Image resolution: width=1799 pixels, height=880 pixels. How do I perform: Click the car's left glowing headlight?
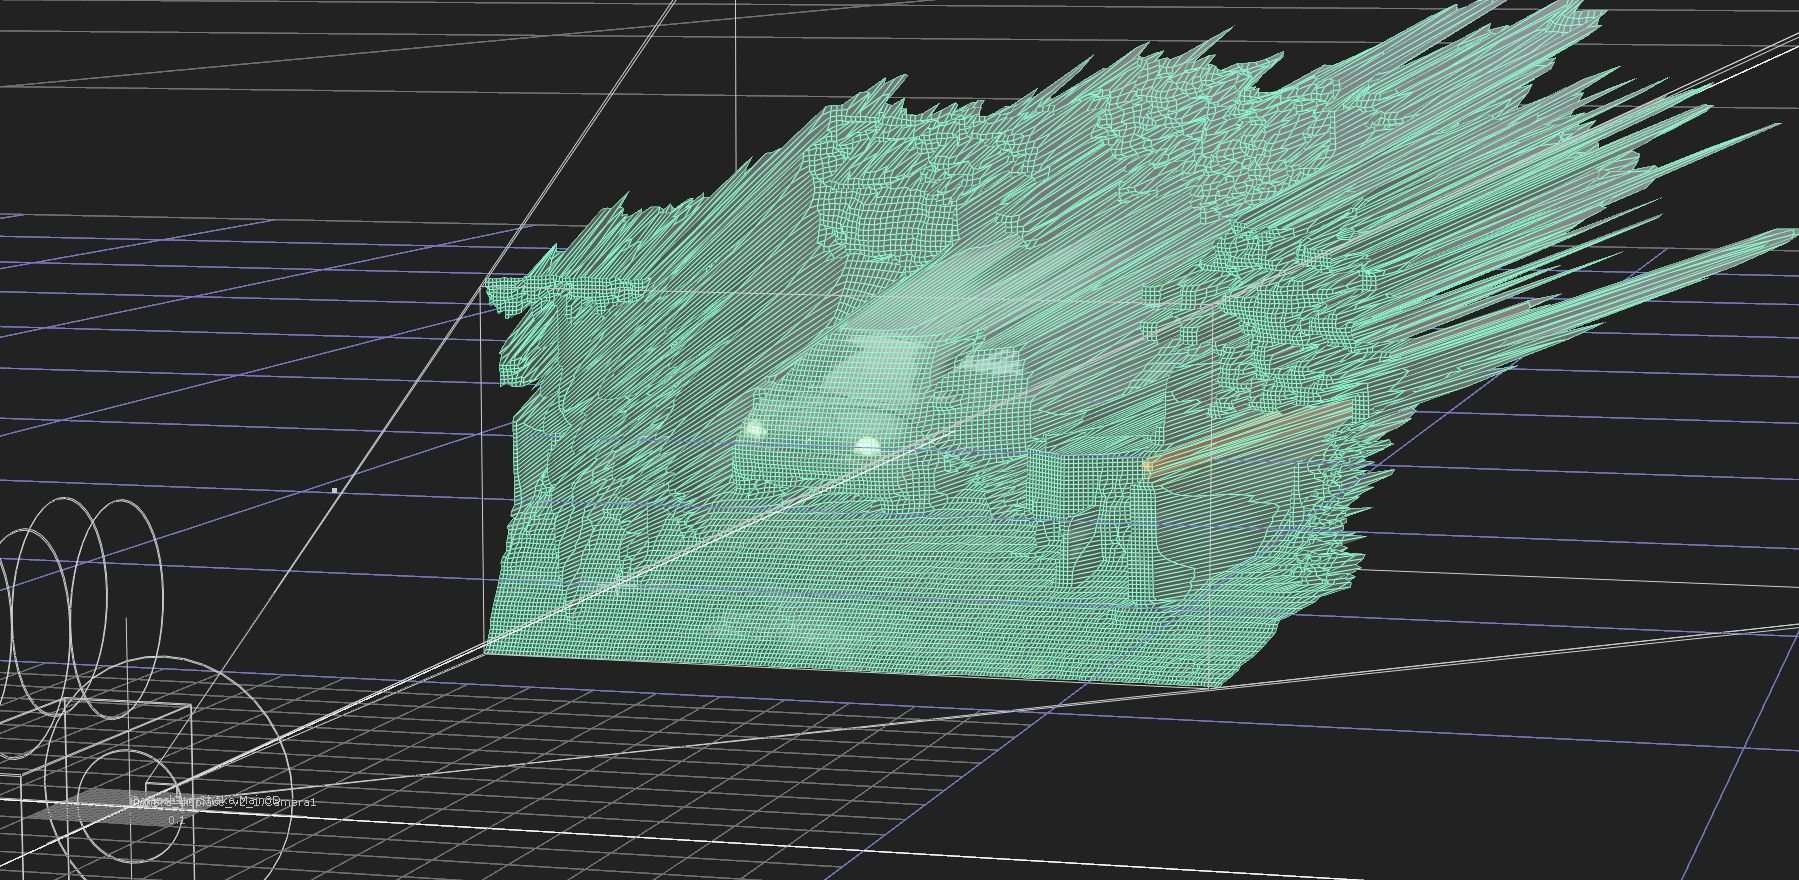pos(755,431)
